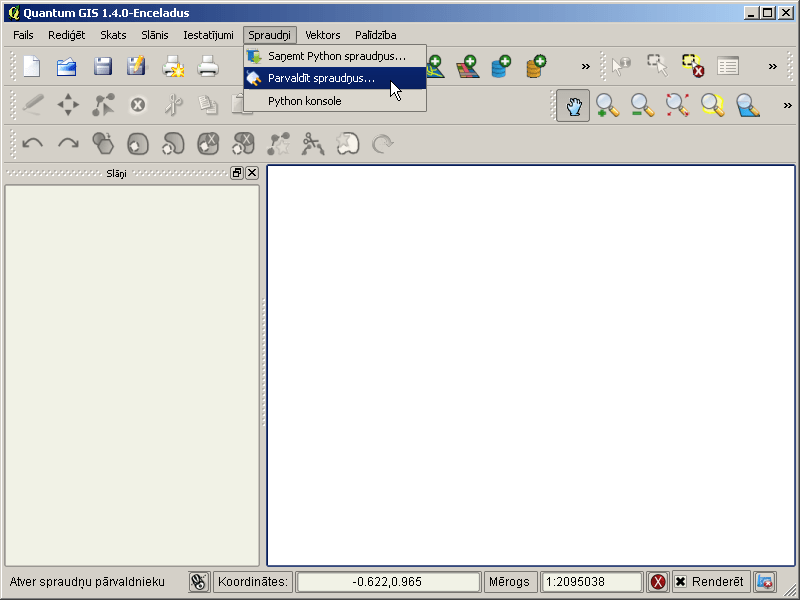Zoom to layer magnifier icon
This screenshot has height=600, width=800.
pos(748,106)
